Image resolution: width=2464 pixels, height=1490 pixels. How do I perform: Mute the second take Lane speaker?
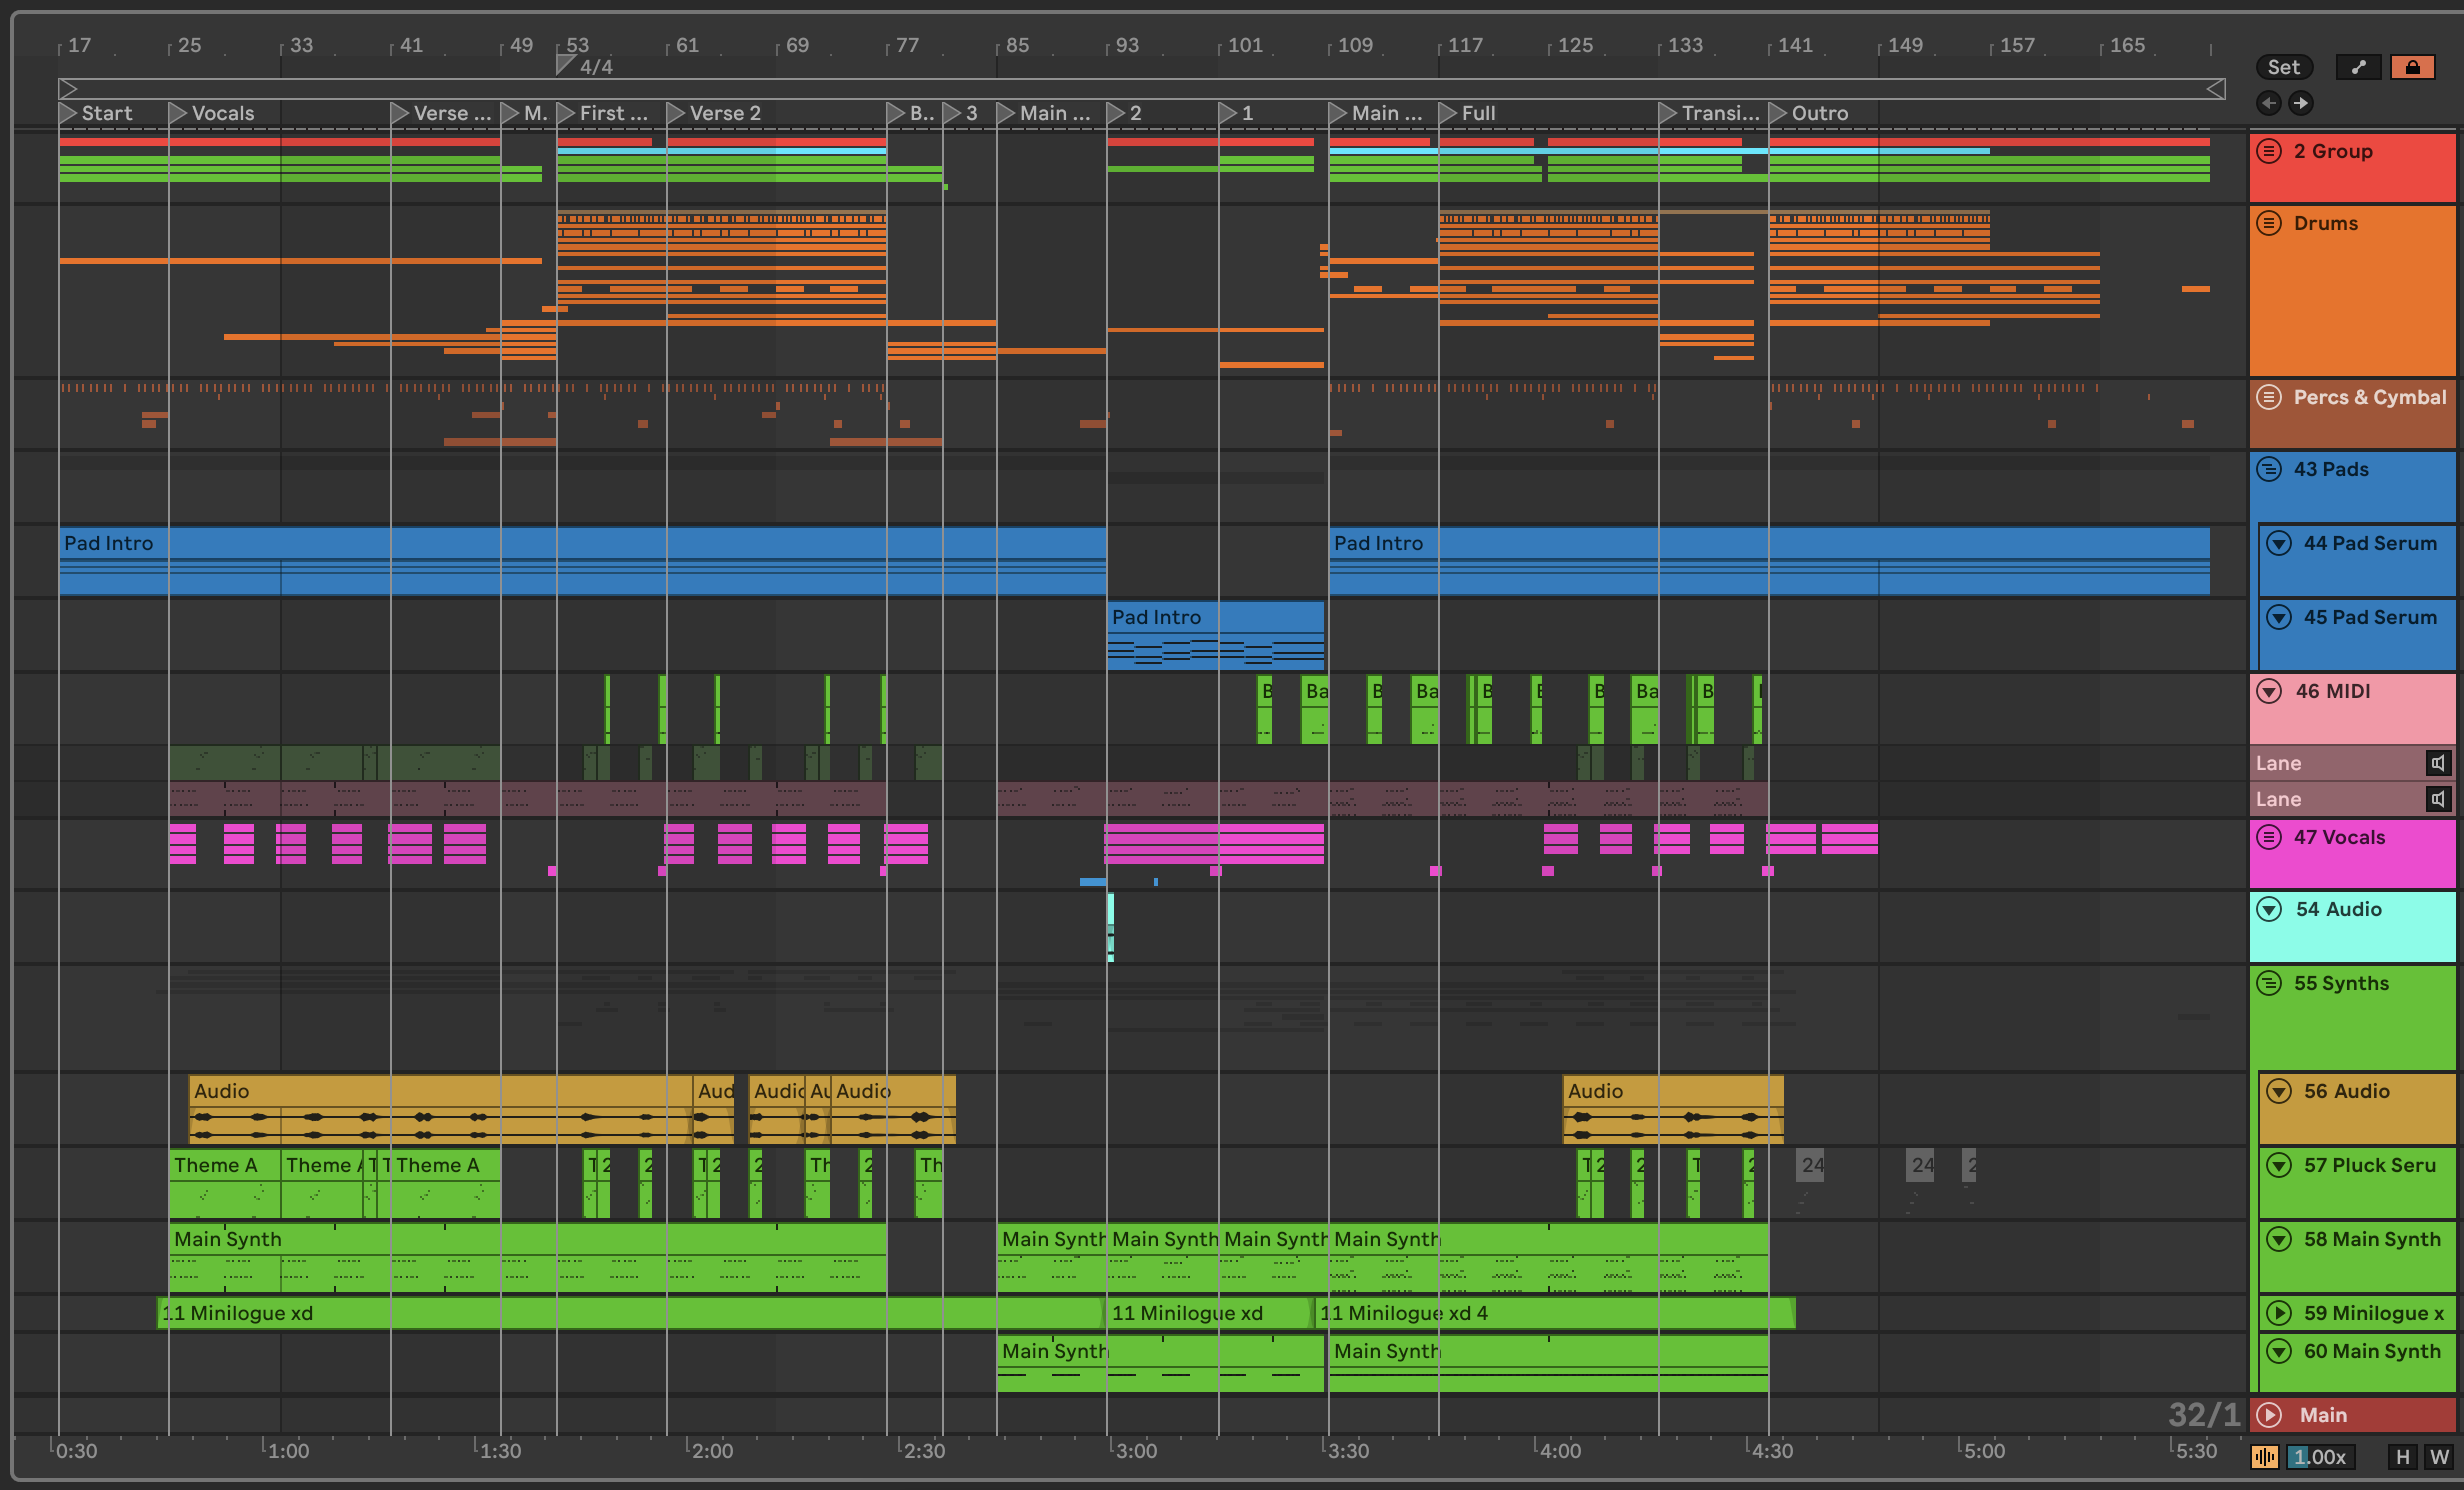click(x=2439, y=799)
